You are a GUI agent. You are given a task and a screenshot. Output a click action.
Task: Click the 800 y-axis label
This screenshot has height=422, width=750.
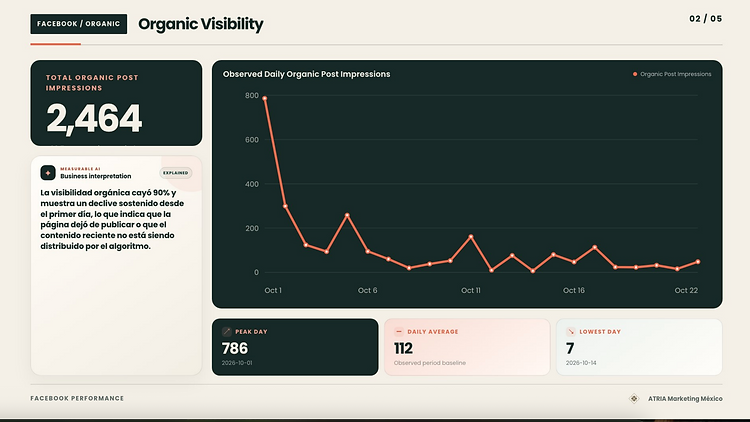point(252,96)
